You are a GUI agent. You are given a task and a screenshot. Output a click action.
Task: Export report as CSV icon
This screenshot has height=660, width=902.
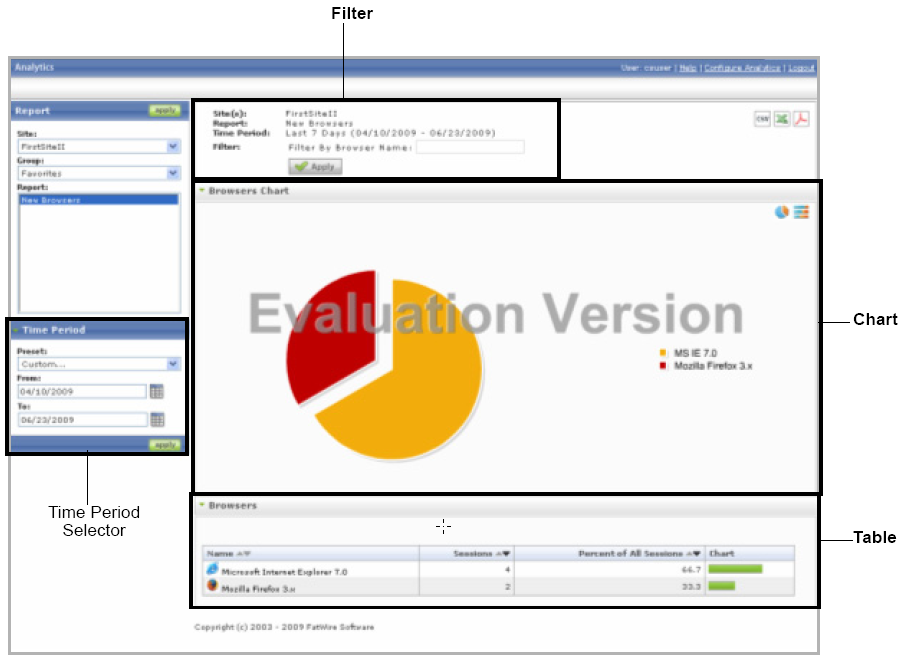coord(762,119)
